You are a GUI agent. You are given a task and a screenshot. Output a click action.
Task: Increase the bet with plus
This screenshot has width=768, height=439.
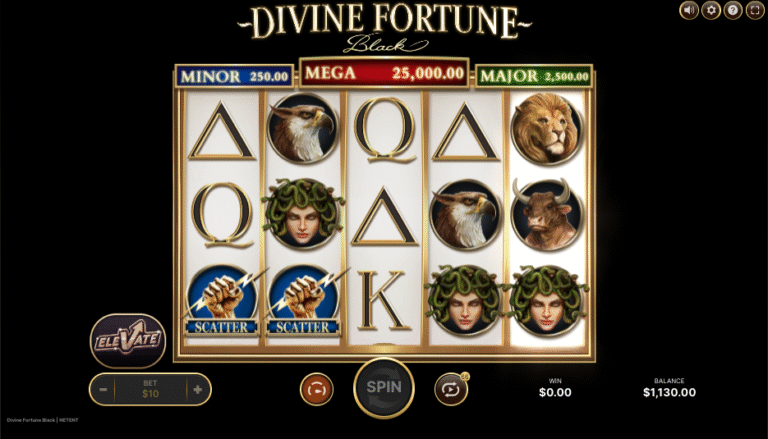point(197,390)
